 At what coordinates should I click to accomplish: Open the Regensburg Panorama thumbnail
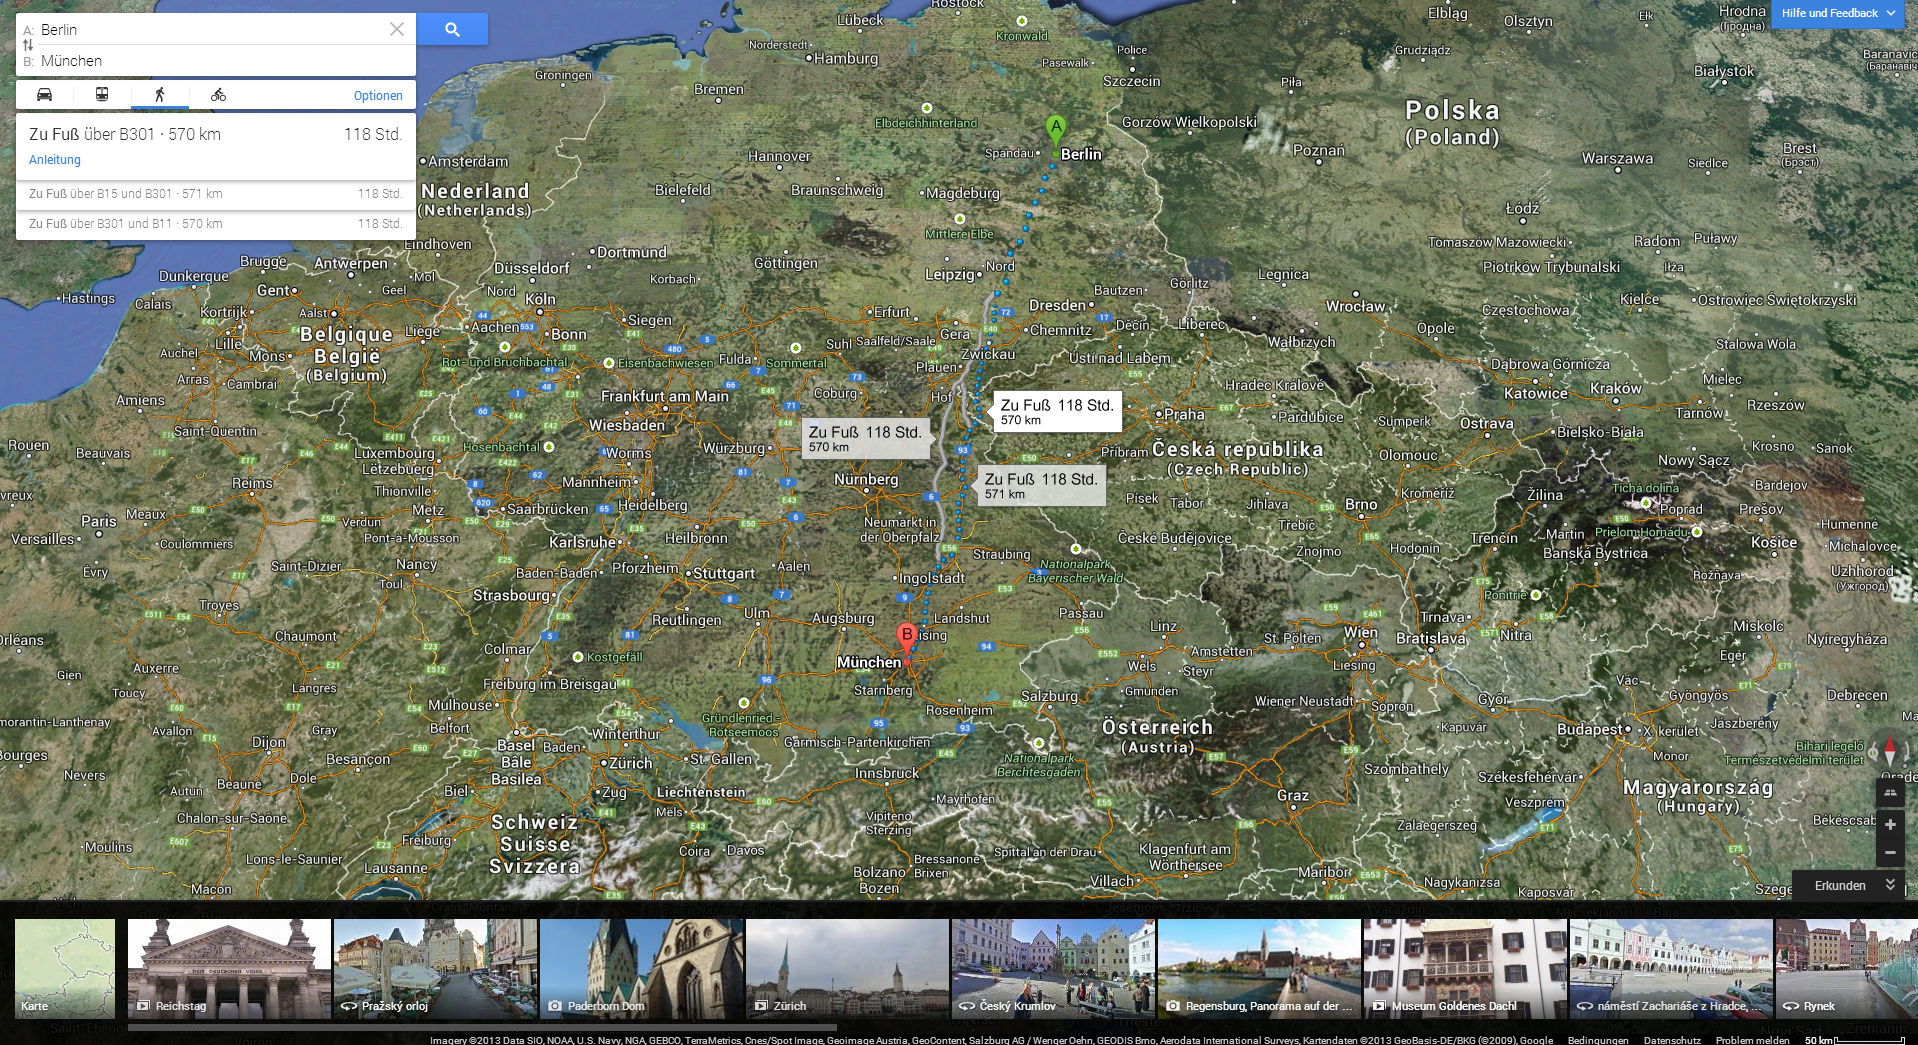click(1259, 968)
